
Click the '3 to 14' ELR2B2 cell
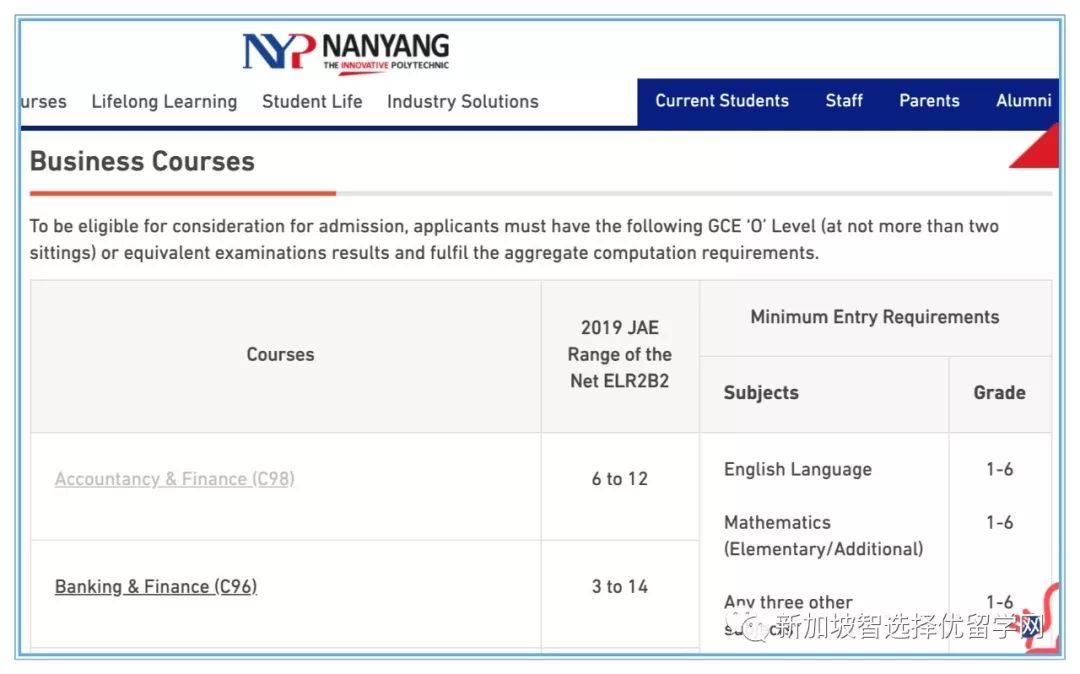point(620,587)
